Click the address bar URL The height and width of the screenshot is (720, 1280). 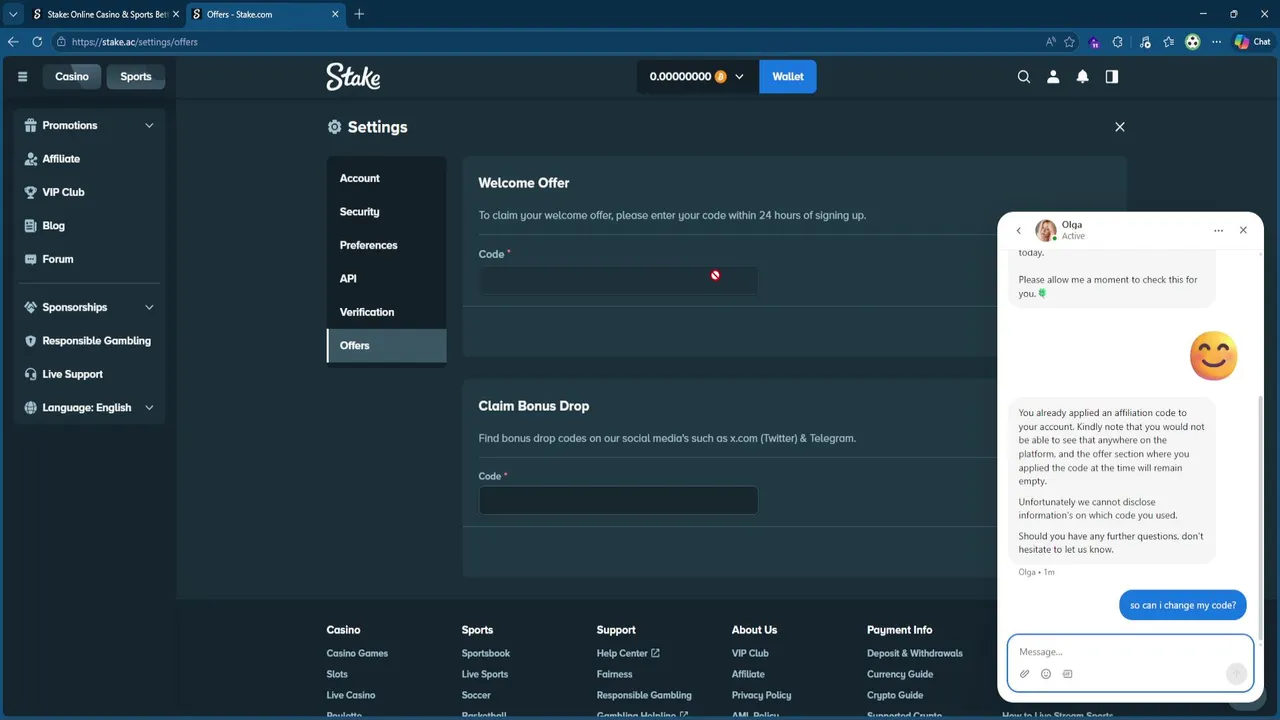(135, 42)
